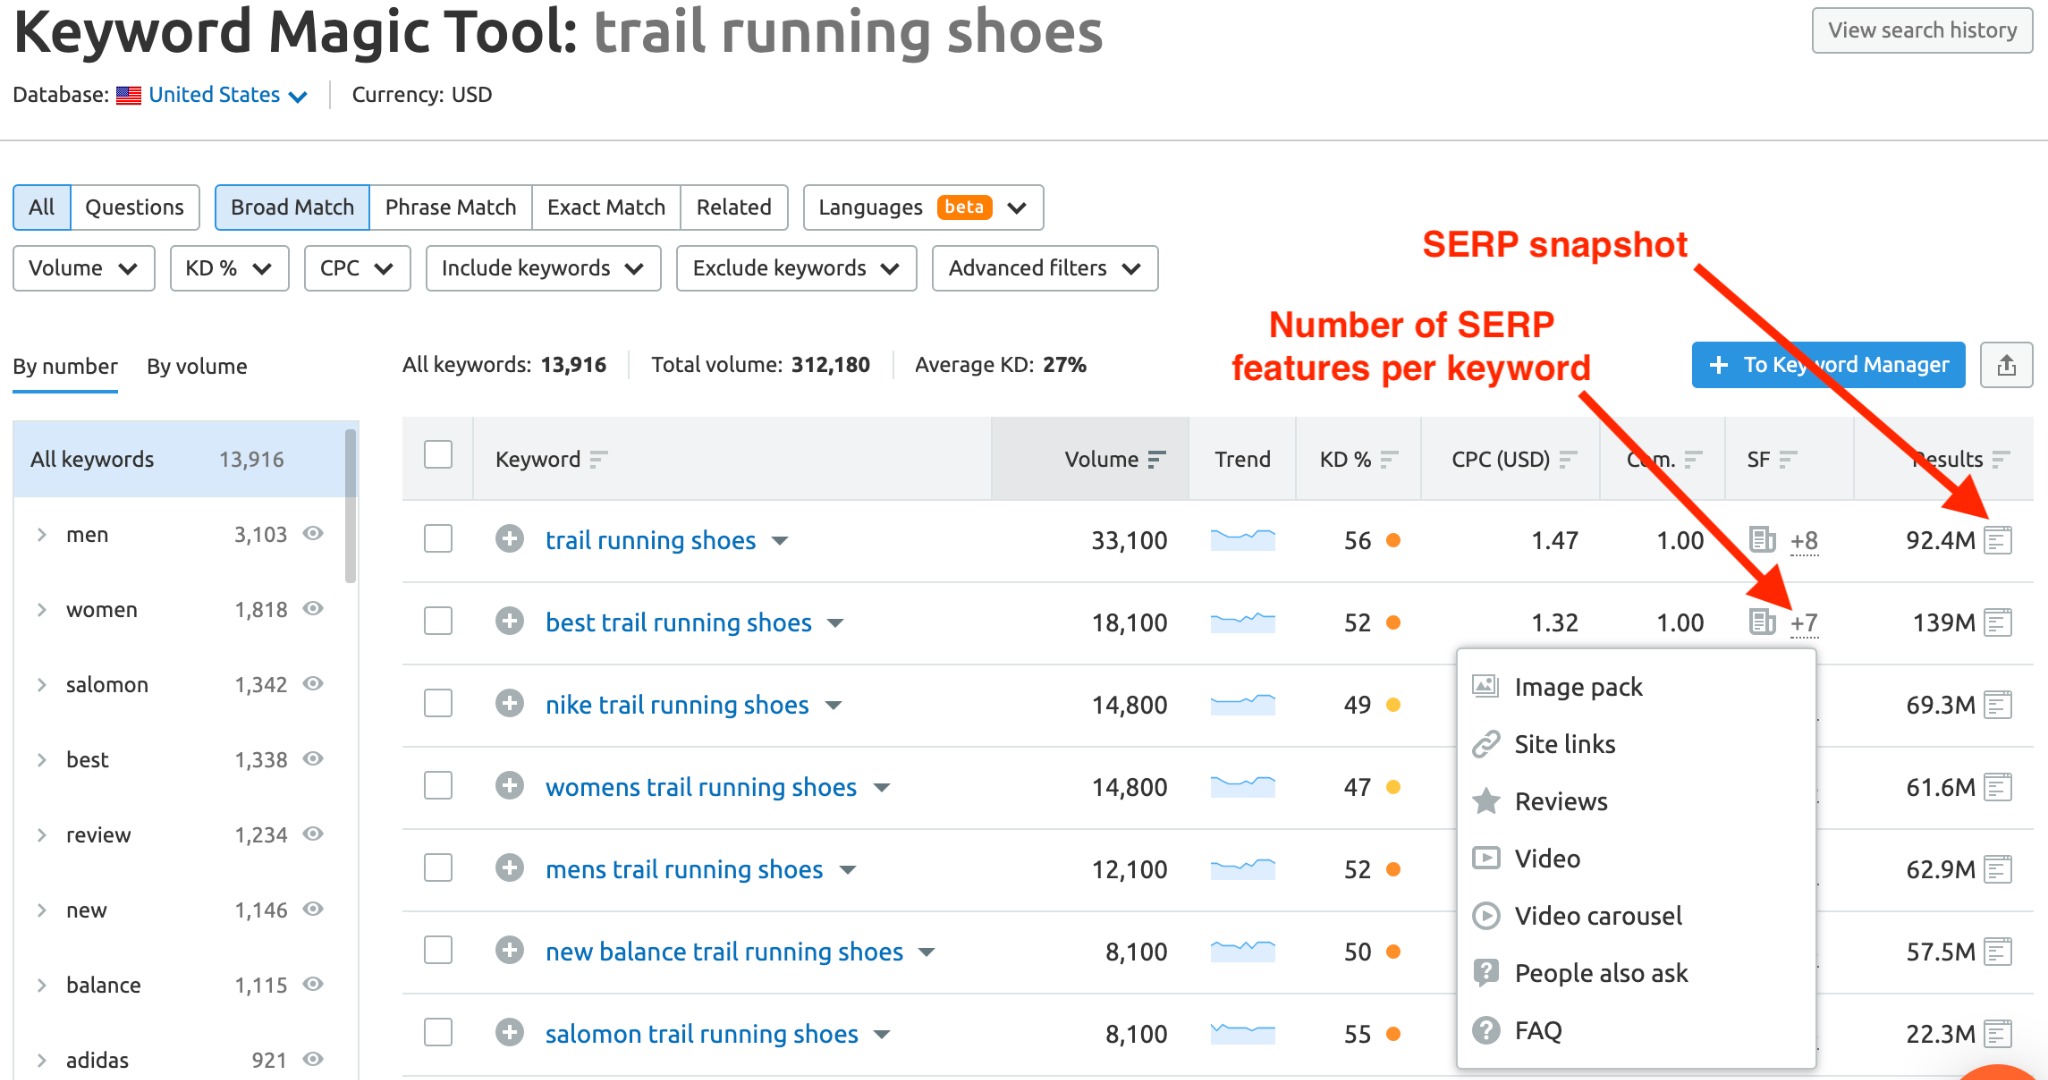Screen dimensions: 2048x1080
Task: Expand the women keyword group
Action: (x=42, y=610)
